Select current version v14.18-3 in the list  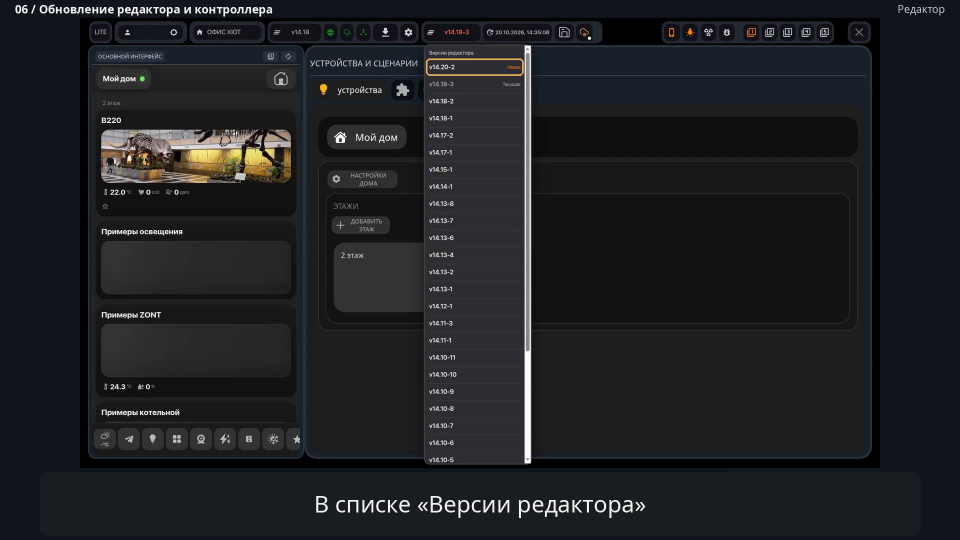pos(474,84)
